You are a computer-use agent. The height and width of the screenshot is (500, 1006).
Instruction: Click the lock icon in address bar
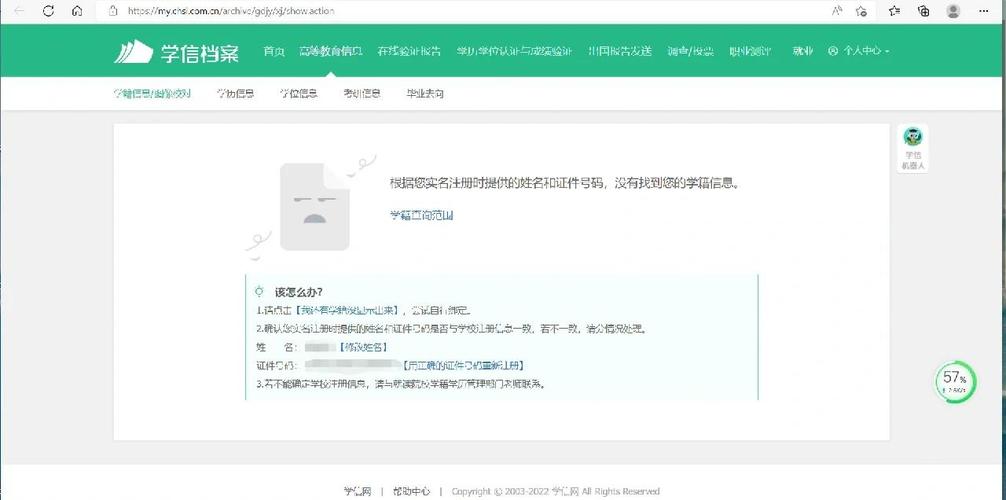(x=114, y=11)
